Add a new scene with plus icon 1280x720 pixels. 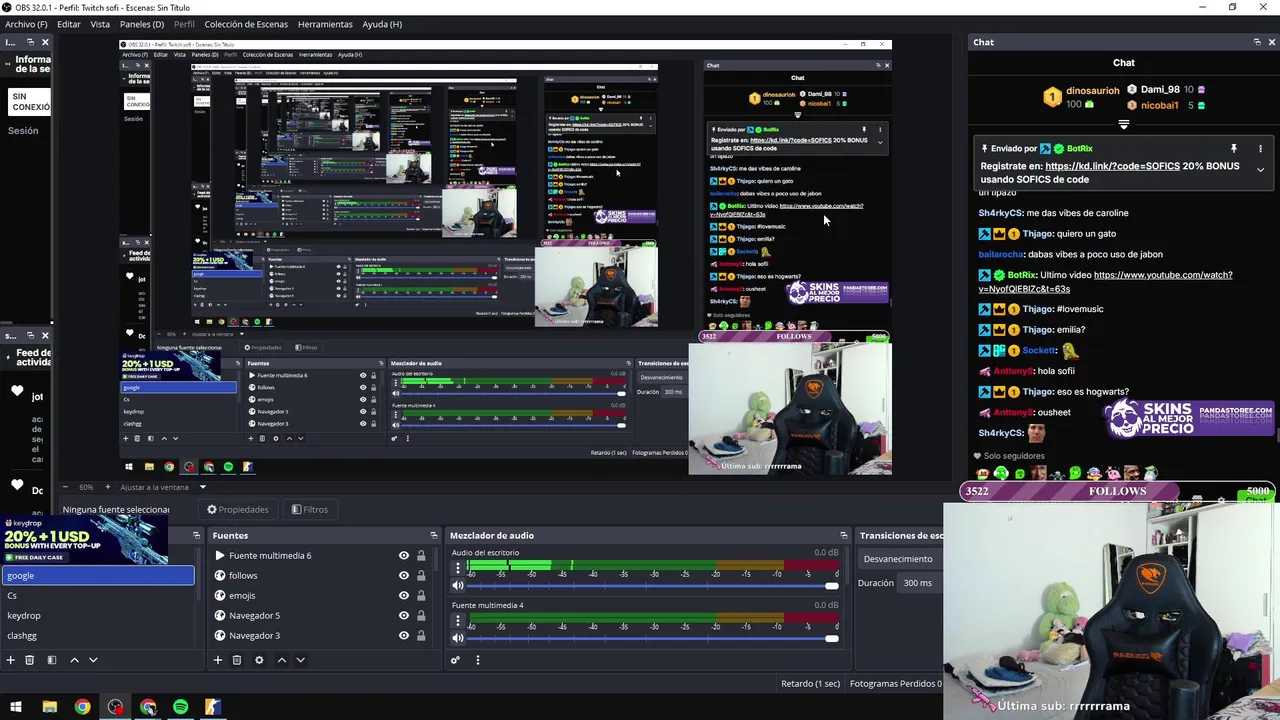click(x=10, y=660)
